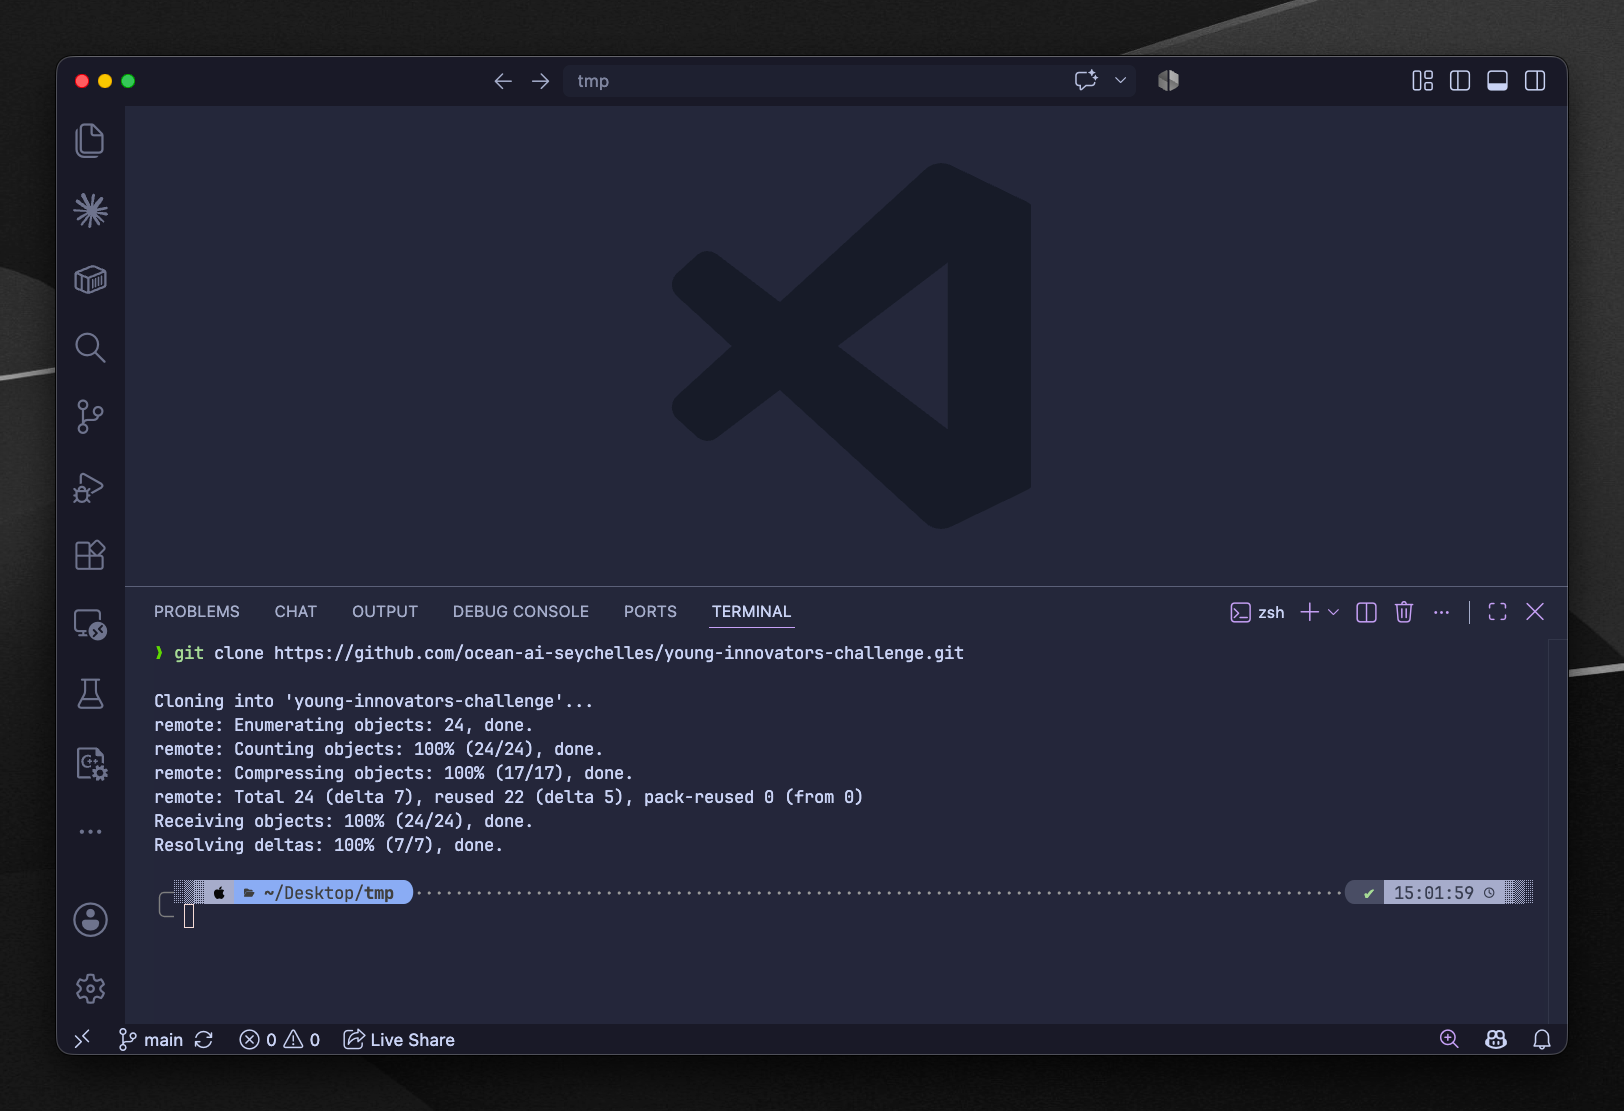
Task: Close the terminal panel
Action: pyautogui.click(x=1535, y=612)
